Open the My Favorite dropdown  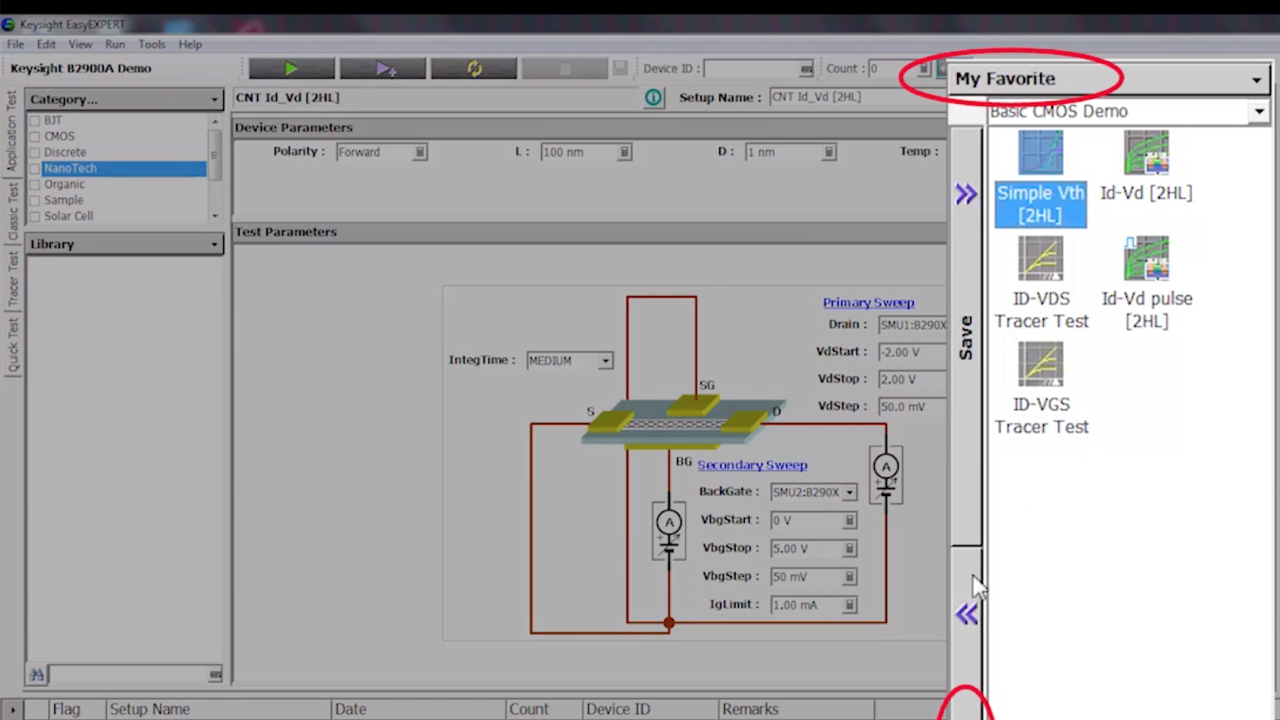[1256, 78]
